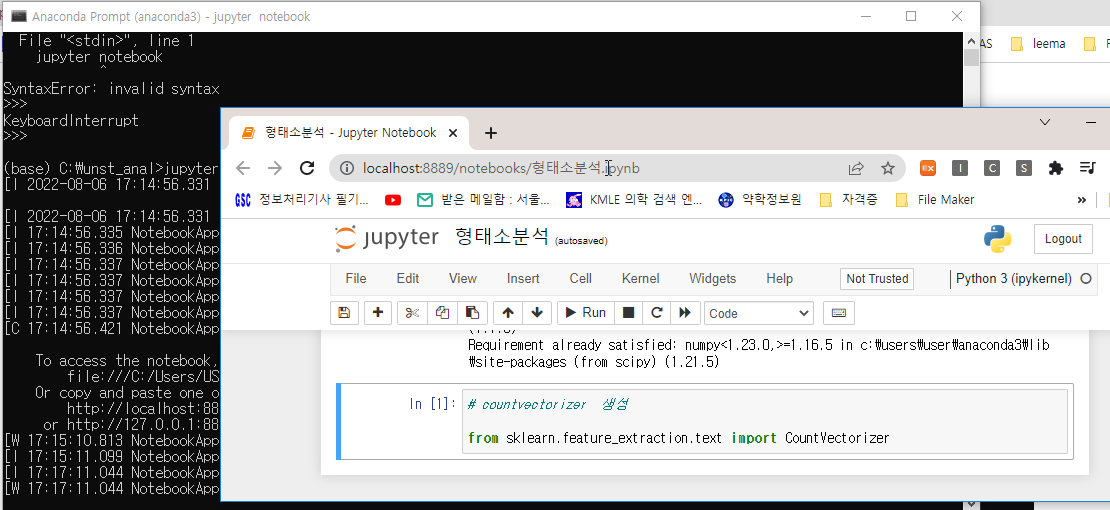Click the orange extension icon

tap(927, 168)
